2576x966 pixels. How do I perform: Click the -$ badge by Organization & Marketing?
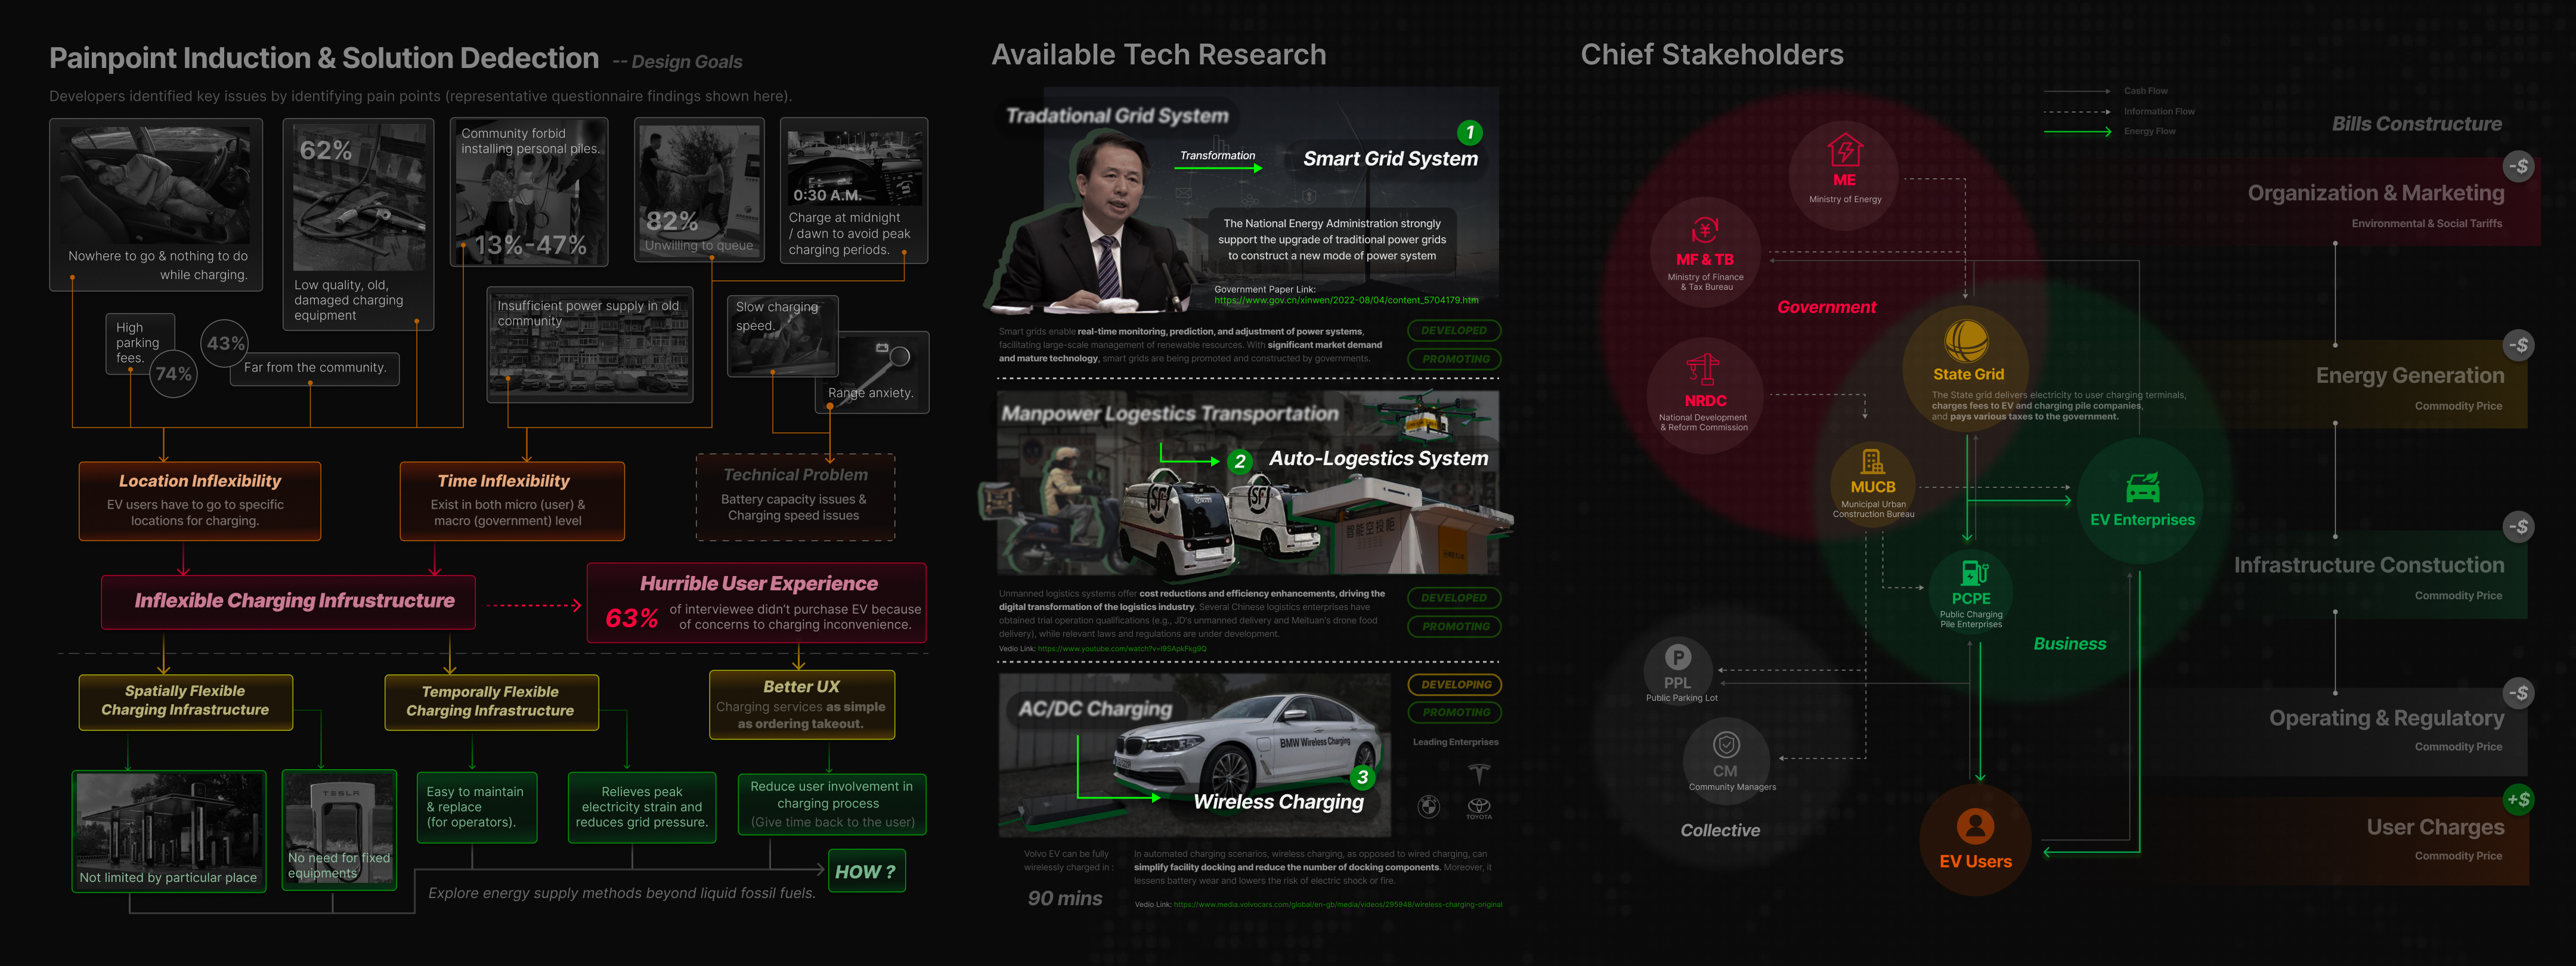coord(2518,166)
